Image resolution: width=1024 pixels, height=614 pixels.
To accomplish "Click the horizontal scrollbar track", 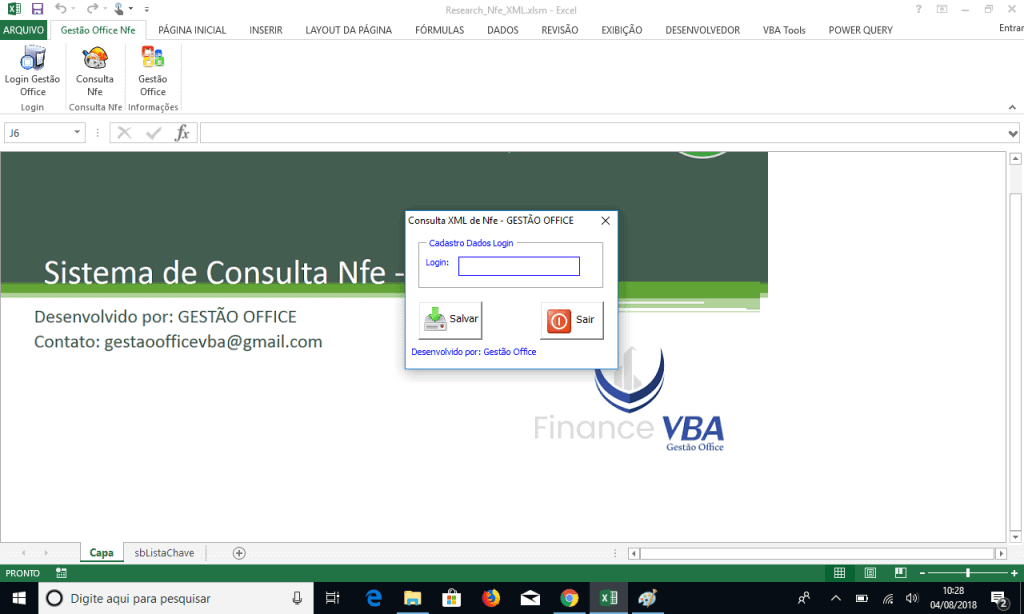I will [x=817, y=553].
